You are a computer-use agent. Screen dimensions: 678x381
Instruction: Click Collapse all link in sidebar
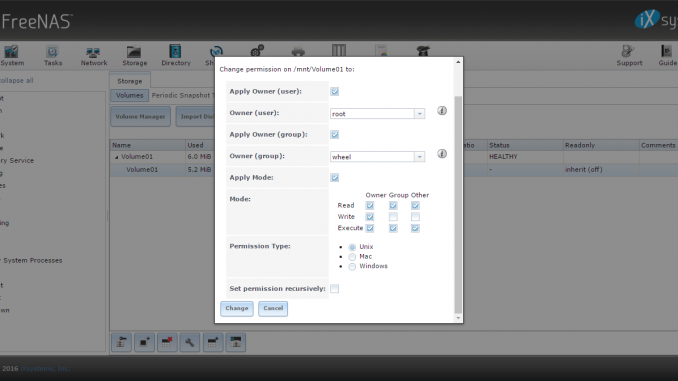(x=16, y=80)
